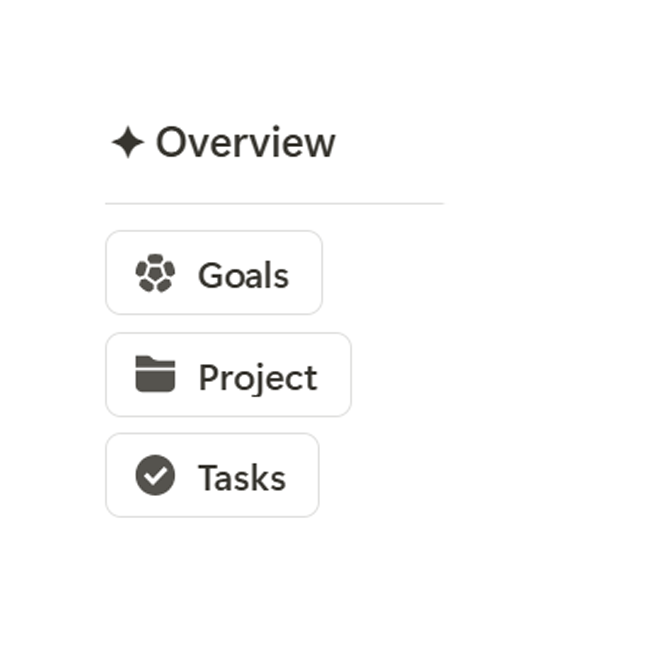This screenshot has height=650, width=650.
Task: Click the blank right edge of the Tasks button
Action: pyautogui.click(x=303, y=475)
